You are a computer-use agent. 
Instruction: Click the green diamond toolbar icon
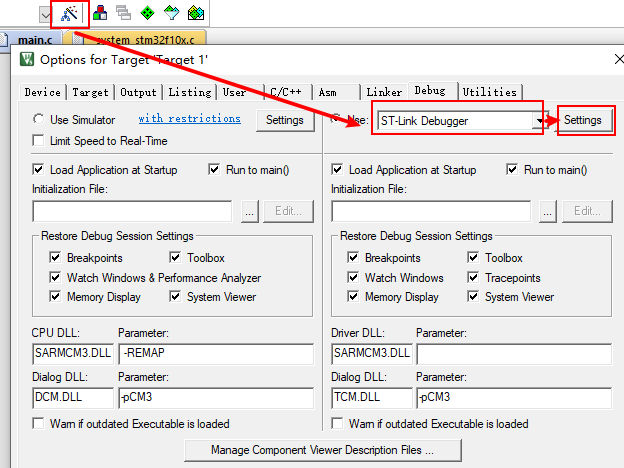pyautogui.click(x=147, y=14)
